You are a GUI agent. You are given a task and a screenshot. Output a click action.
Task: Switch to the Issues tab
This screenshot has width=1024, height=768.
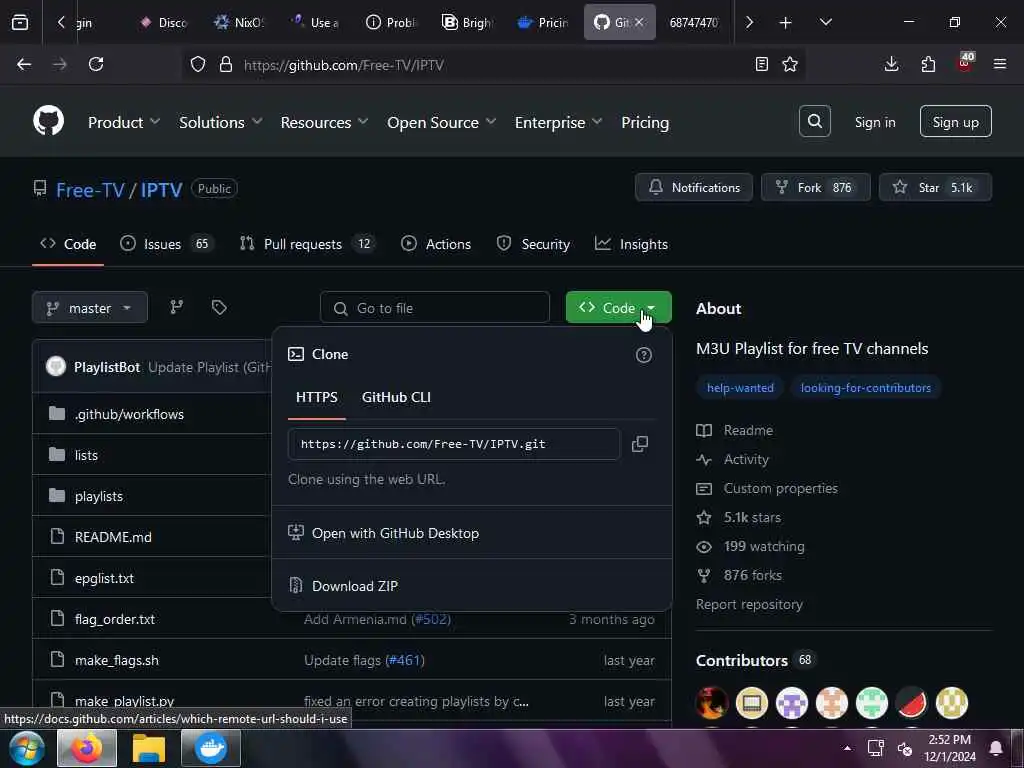(167, 244)
